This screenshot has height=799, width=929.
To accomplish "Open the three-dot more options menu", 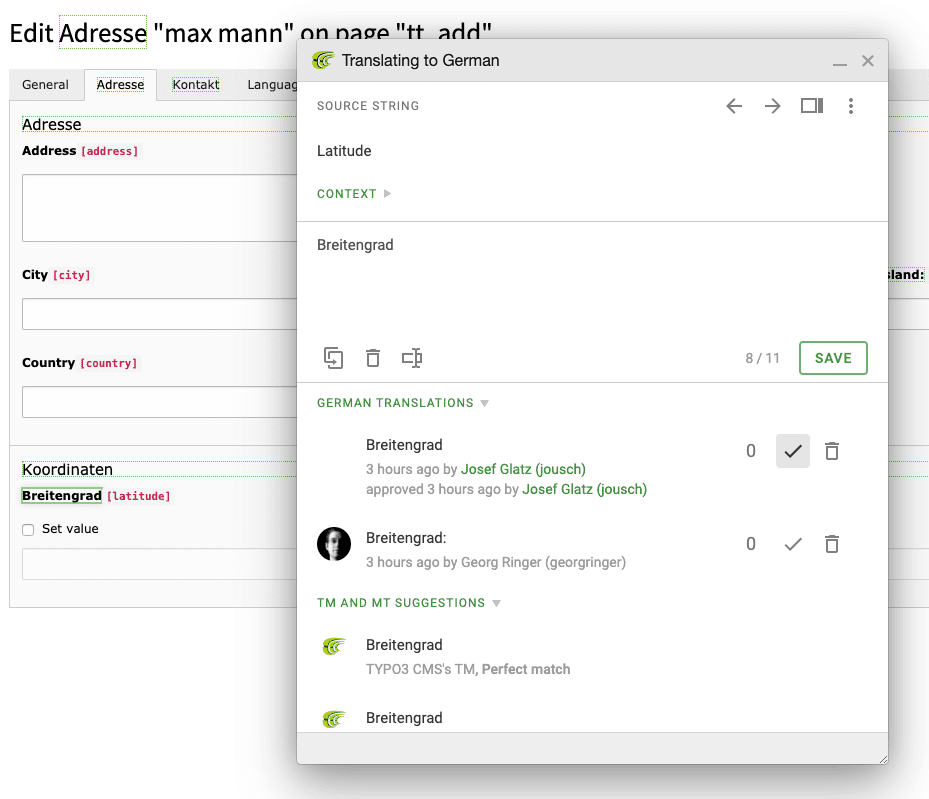I will (851, 106).
